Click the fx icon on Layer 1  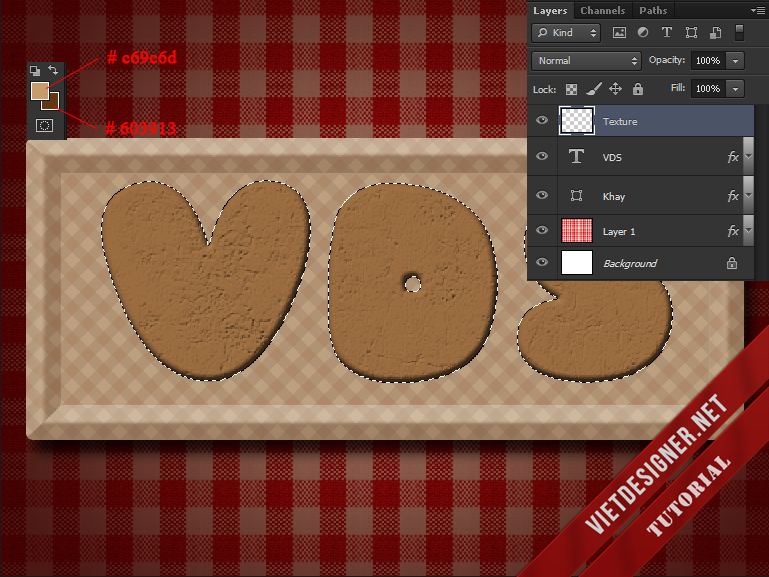733,231
